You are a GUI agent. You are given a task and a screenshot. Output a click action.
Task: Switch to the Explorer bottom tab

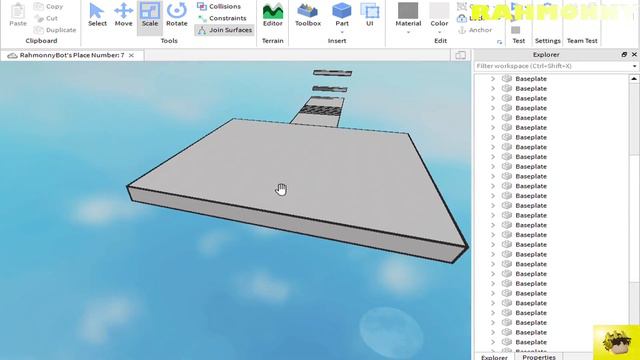[494, 356]
